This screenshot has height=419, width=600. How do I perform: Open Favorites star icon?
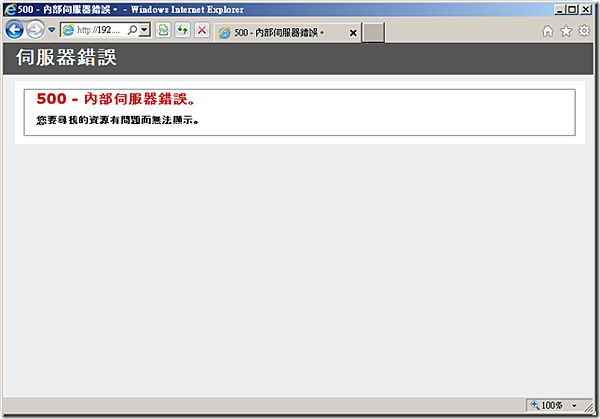pyautogui.click(x=566, y=31)
